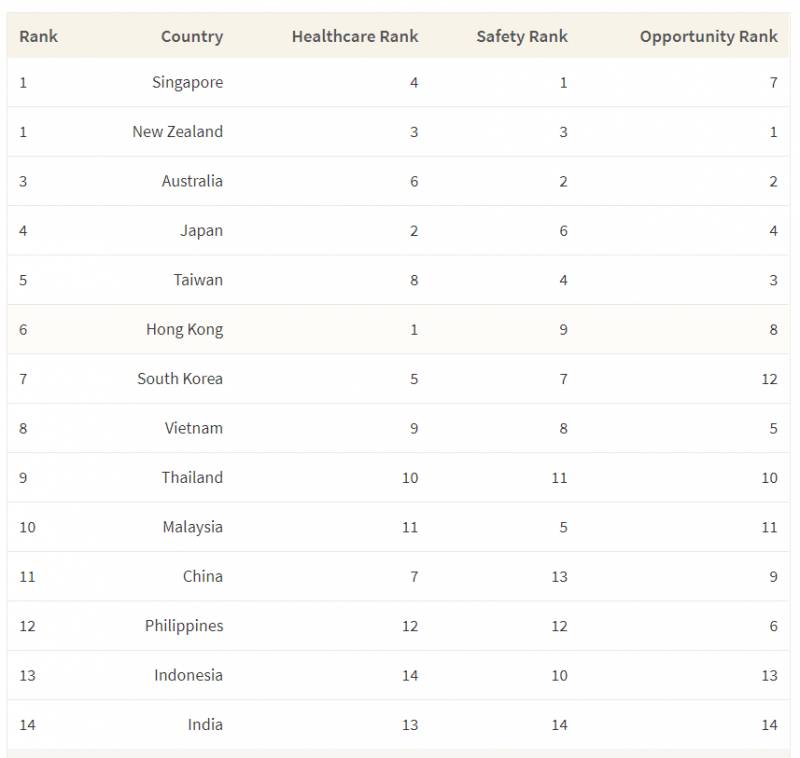Select Australia in the table
Image resolution: width=800 pixels, height=758 pixels.
coord(192,181)
